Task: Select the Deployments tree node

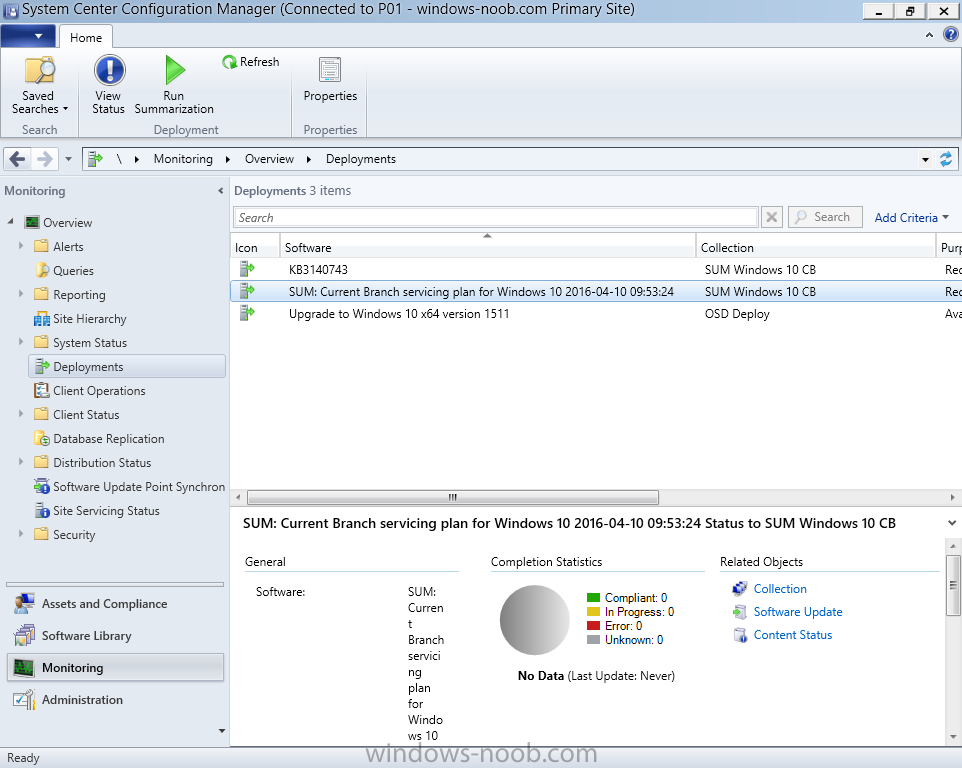Action: pos(127,367)
